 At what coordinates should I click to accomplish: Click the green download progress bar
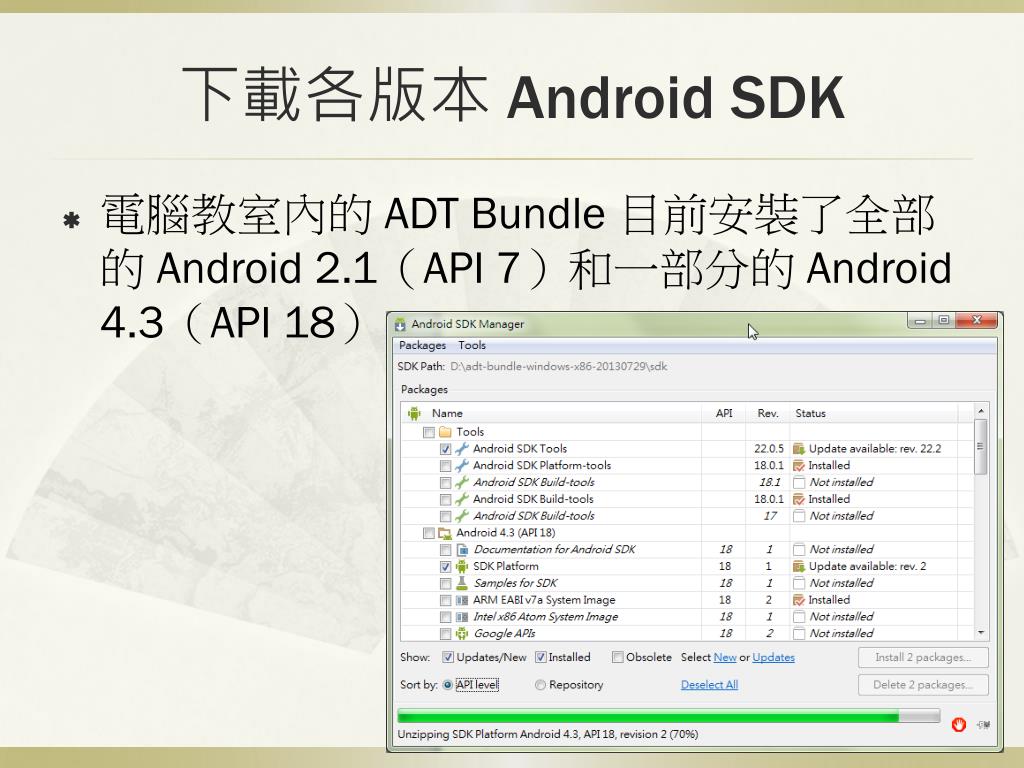point(669,716)
